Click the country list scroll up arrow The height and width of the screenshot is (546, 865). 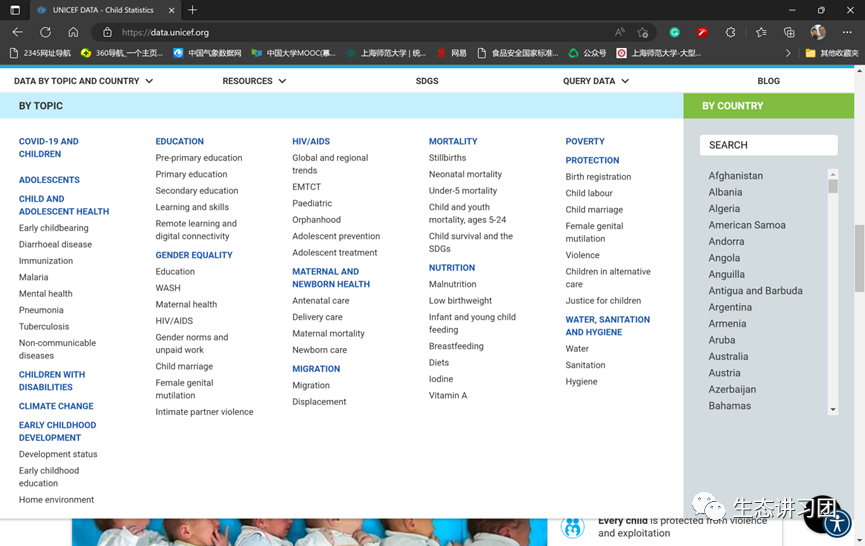click(x=833, y=174)
